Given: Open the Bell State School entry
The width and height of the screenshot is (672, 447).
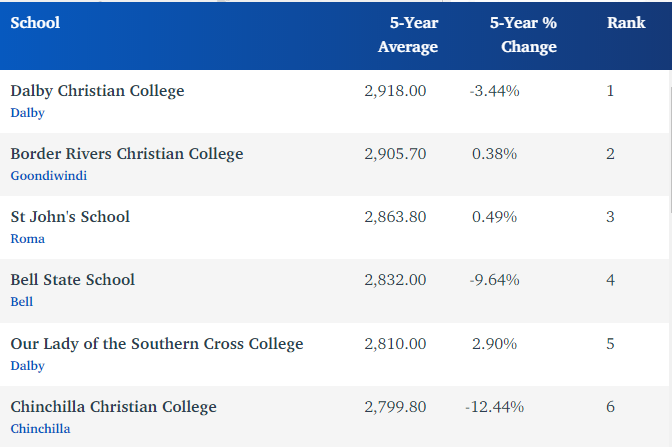Looking at the screenshot, I should click(72, 280).
